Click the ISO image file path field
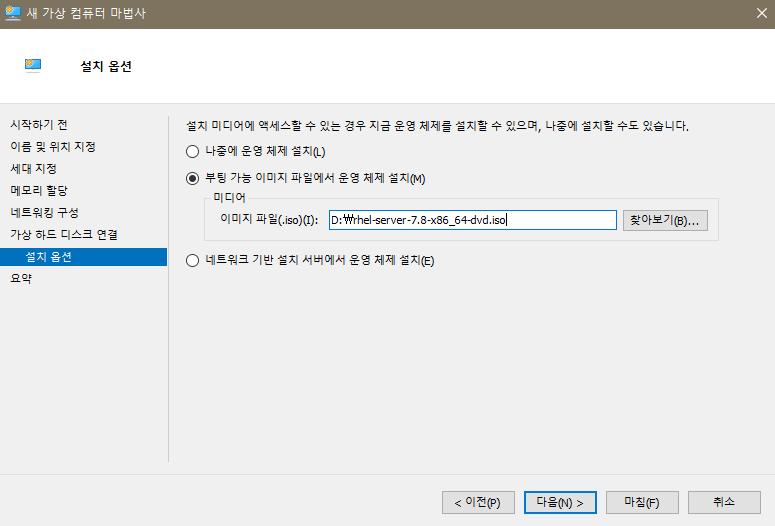The height and width of the screenshot is (526, 775). pyautogui.click(x=473, y=220)
